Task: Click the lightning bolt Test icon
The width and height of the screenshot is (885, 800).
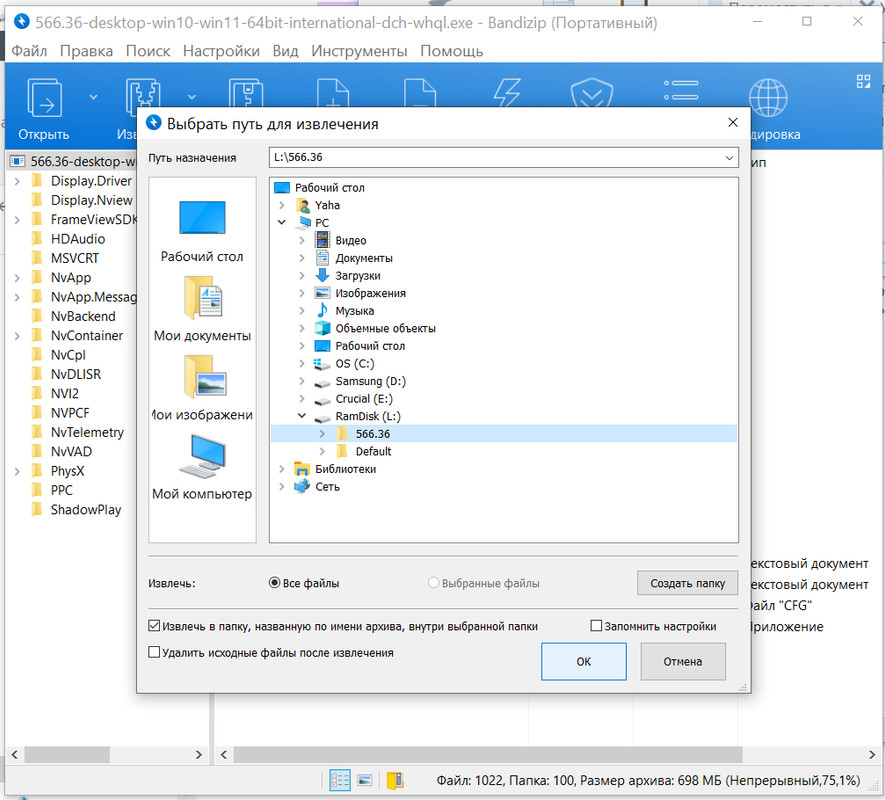Action: [507, 93]
